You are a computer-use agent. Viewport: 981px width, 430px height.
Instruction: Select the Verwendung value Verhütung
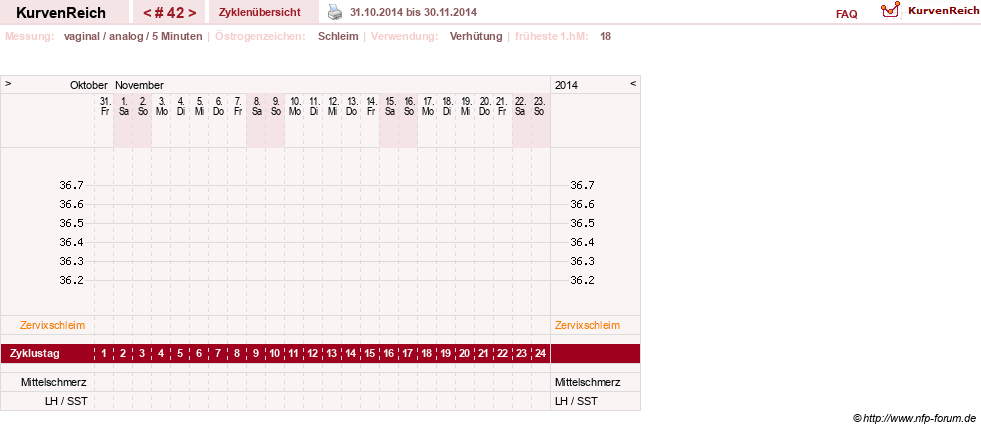pyautogui.click(x=475, y=36)
